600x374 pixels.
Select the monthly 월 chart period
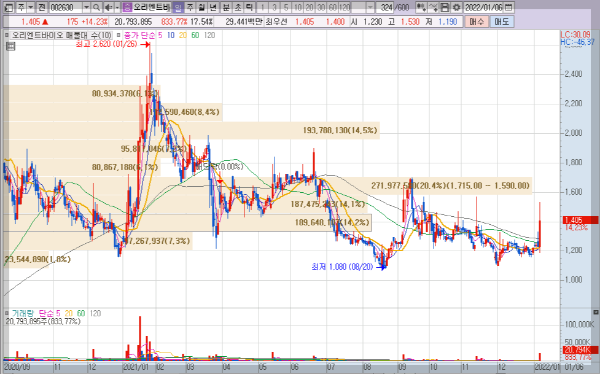coord(201,7)
